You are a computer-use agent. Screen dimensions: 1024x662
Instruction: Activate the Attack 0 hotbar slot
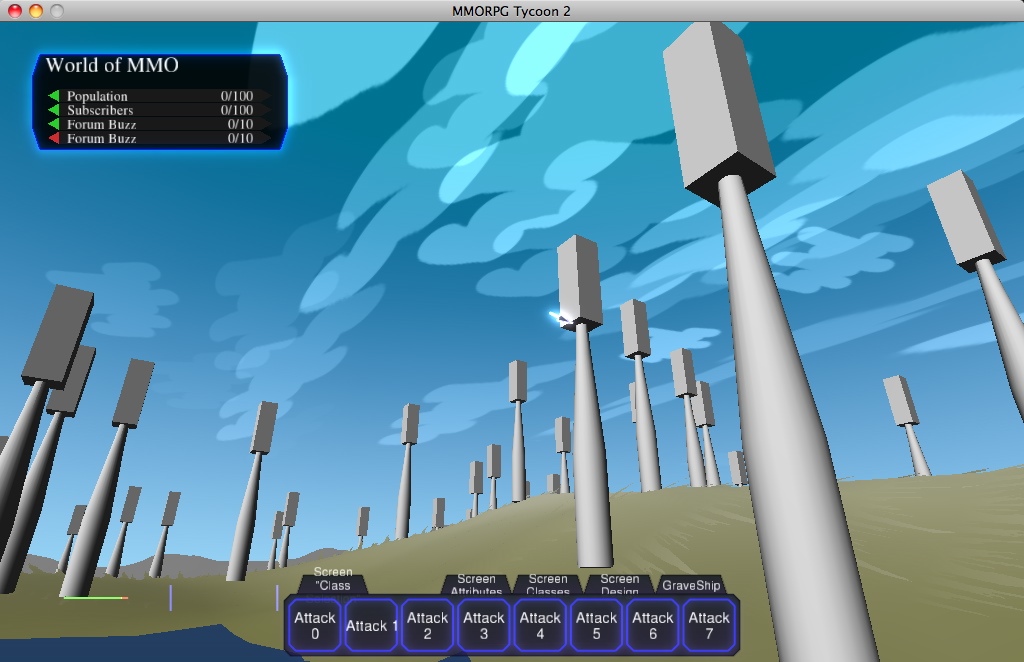[315, 625]
